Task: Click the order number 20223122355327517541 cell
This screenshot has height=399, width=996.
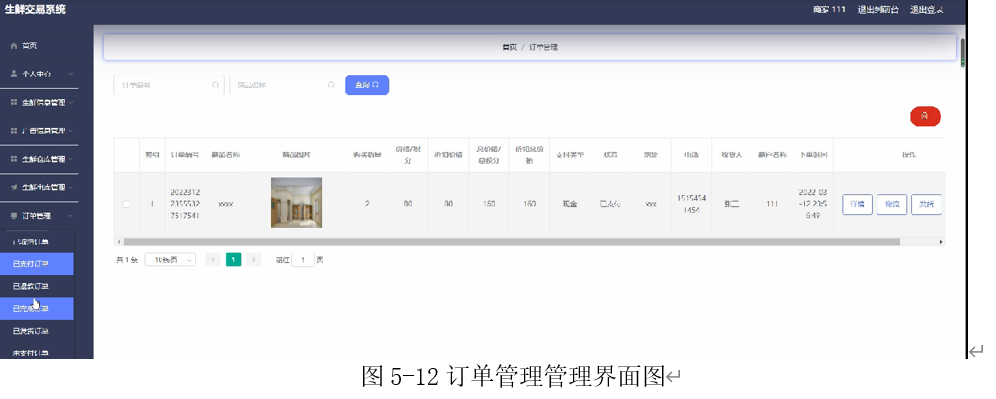Action: pyautogui.click(x=185, y=204)
